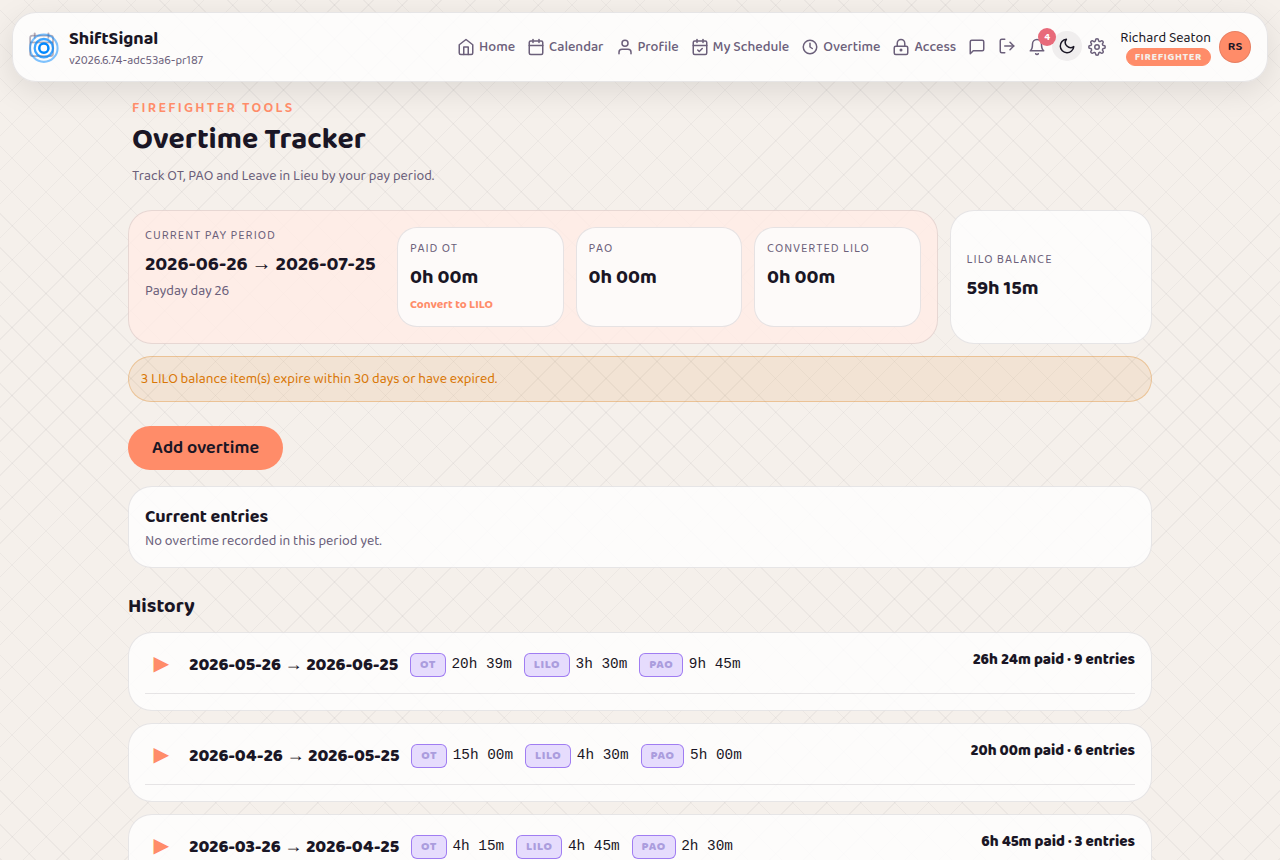The image size is (1280, 860).
Task: Open the settings gear icon
Action: [1097, 47]
